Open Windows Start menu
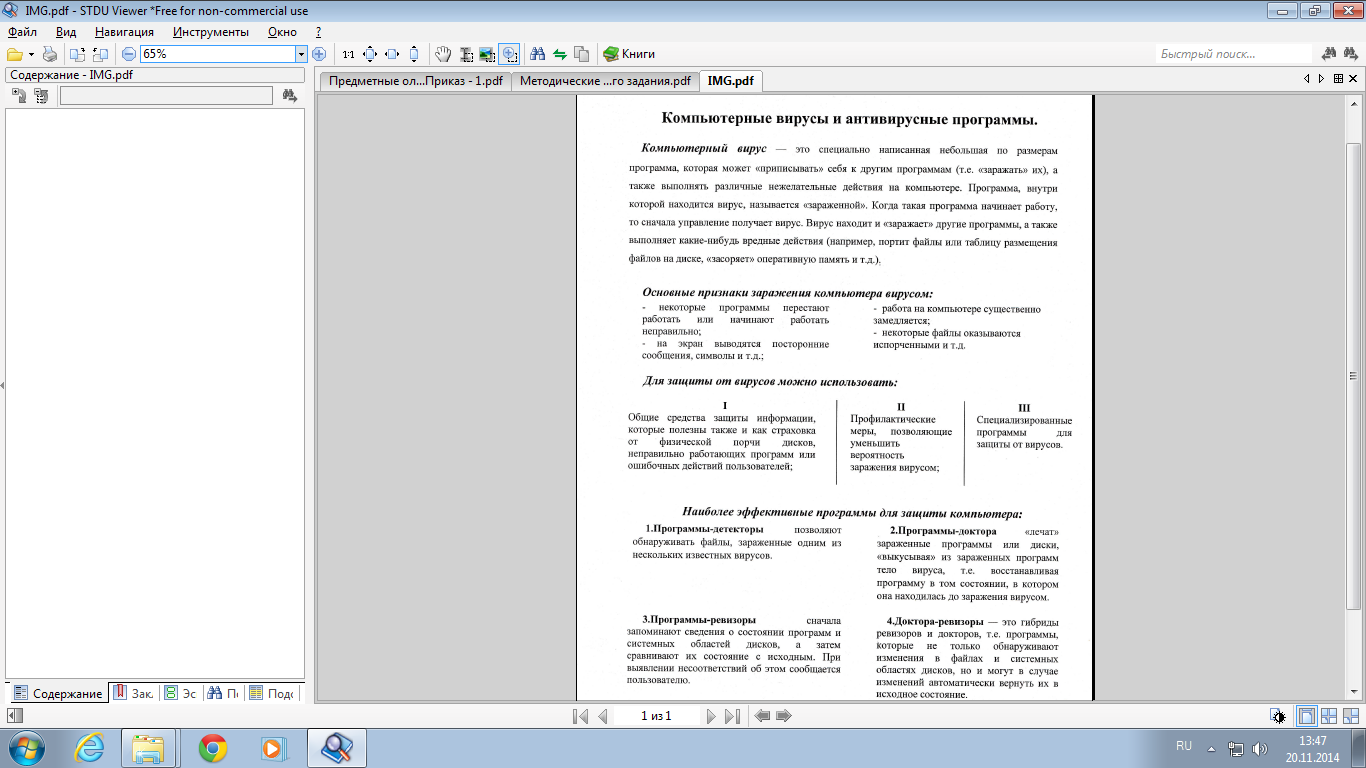Viewport: 1366px width, 768px height. (27, 747)
